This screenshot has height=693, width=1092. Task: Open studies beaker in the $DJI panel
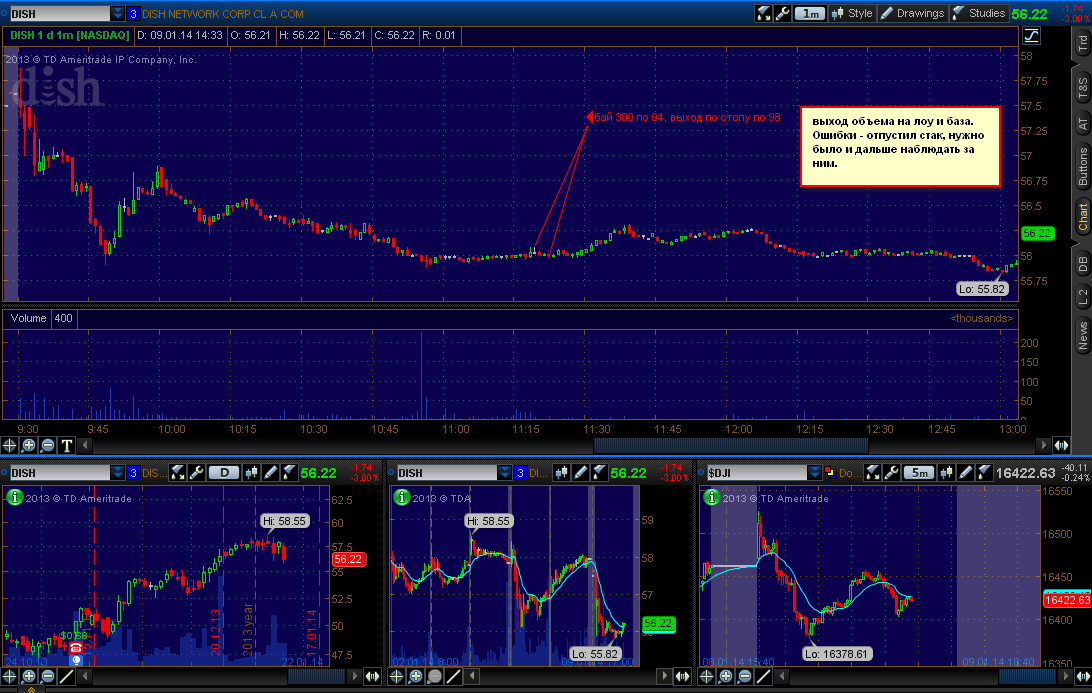[984, 473]
